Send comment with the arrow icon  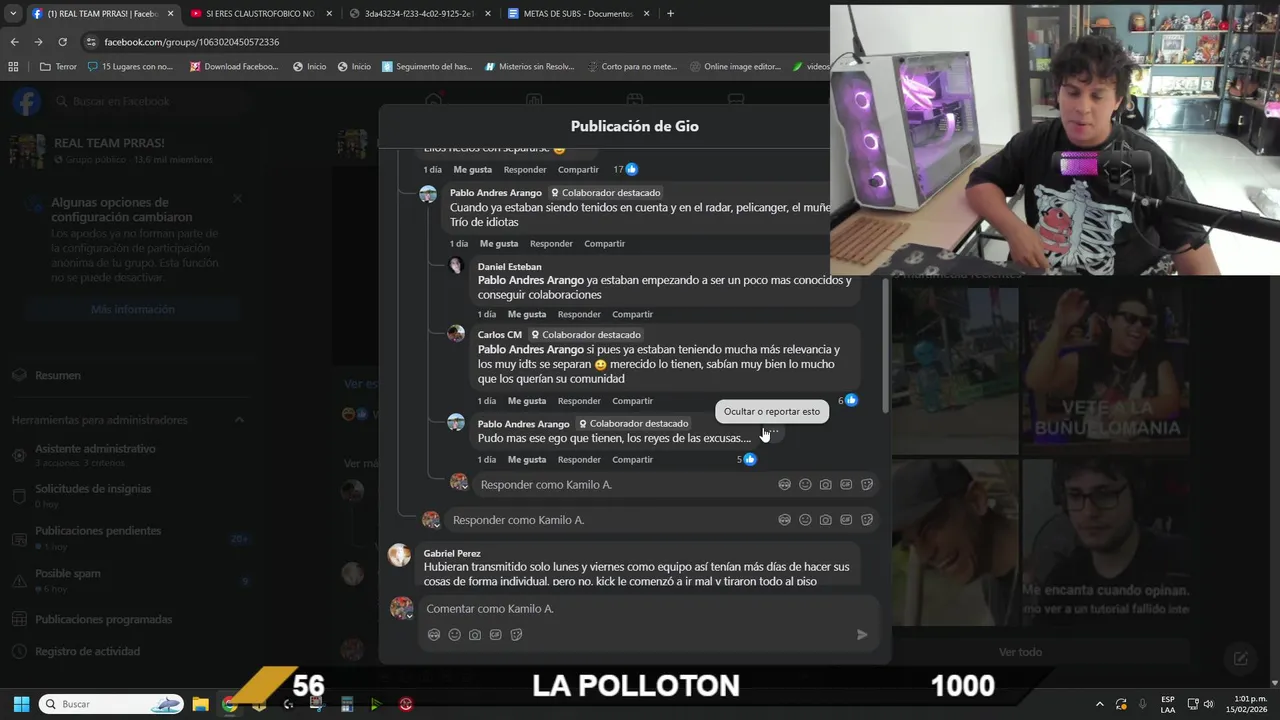coord(862,634)
